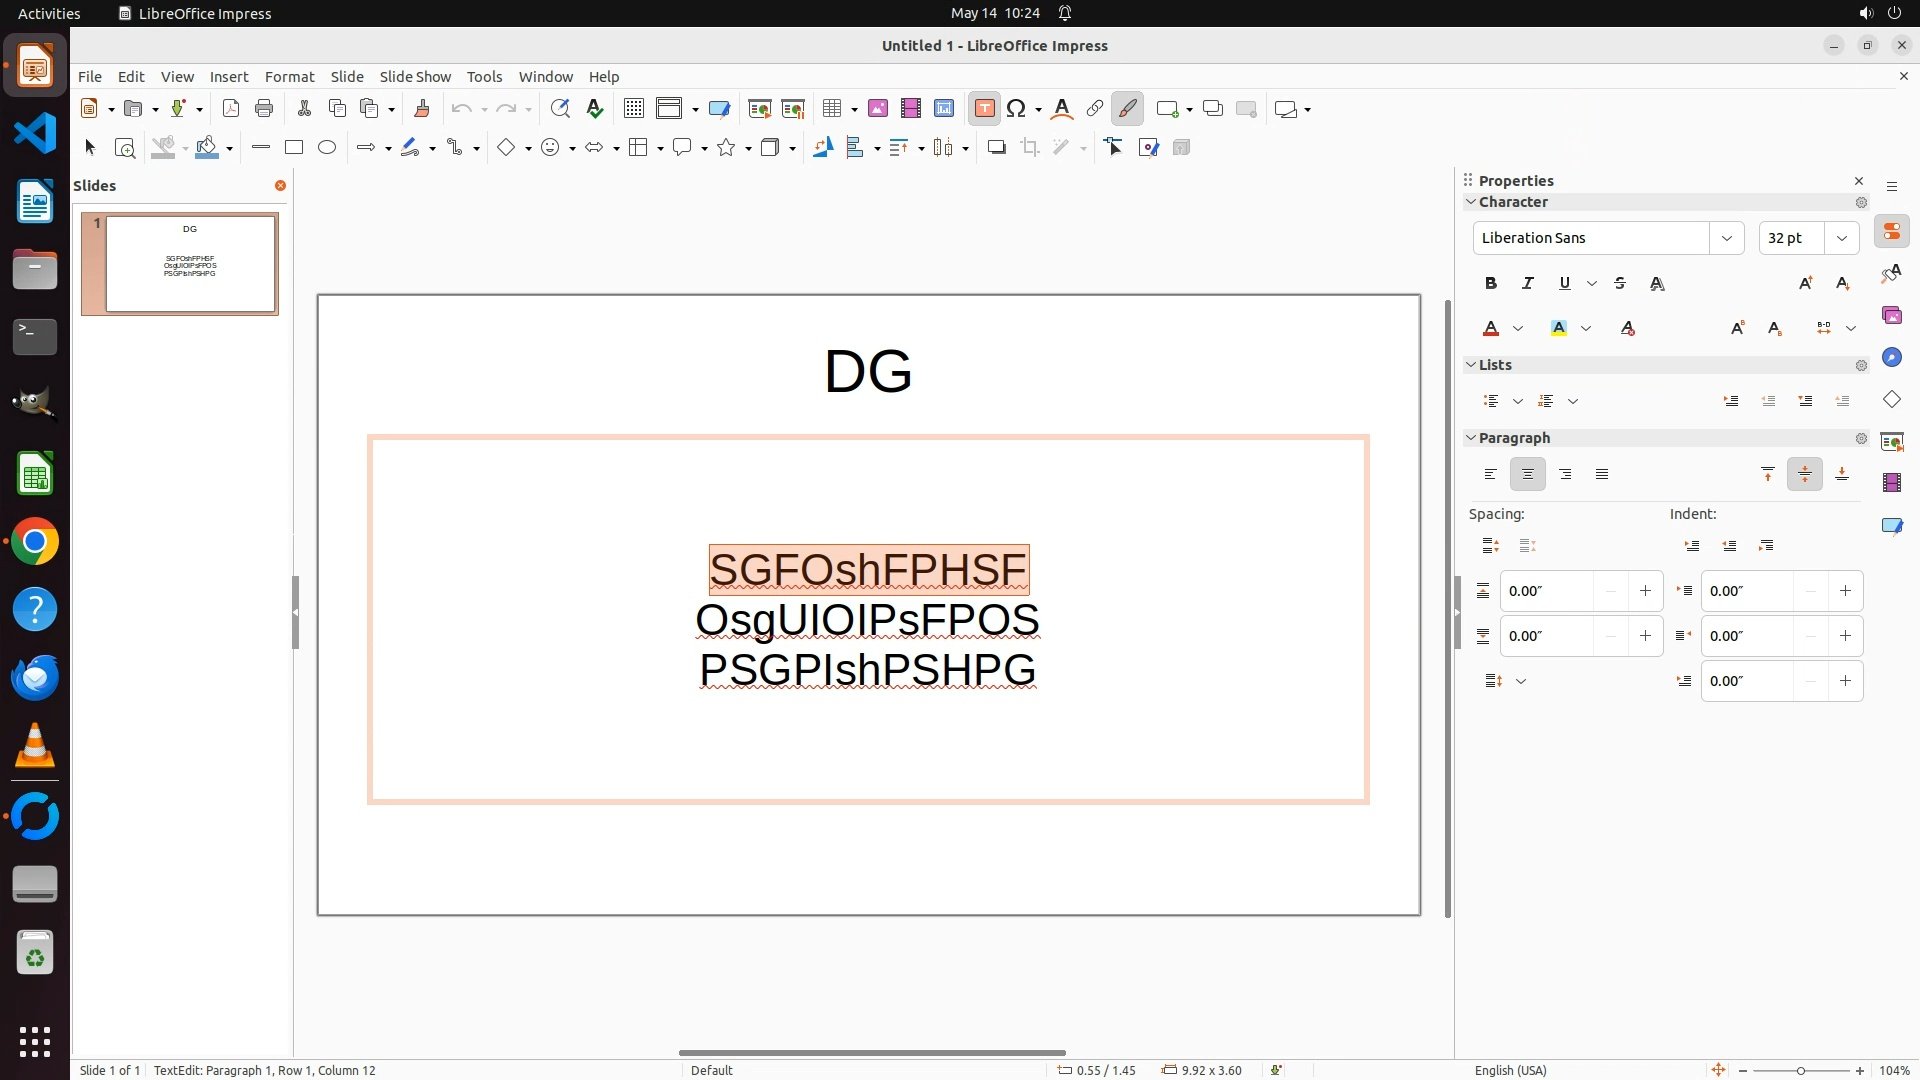Click the Insert Special Character omega icon
Screen dimensions: 1920x1080
click(x=1016, y=109)
